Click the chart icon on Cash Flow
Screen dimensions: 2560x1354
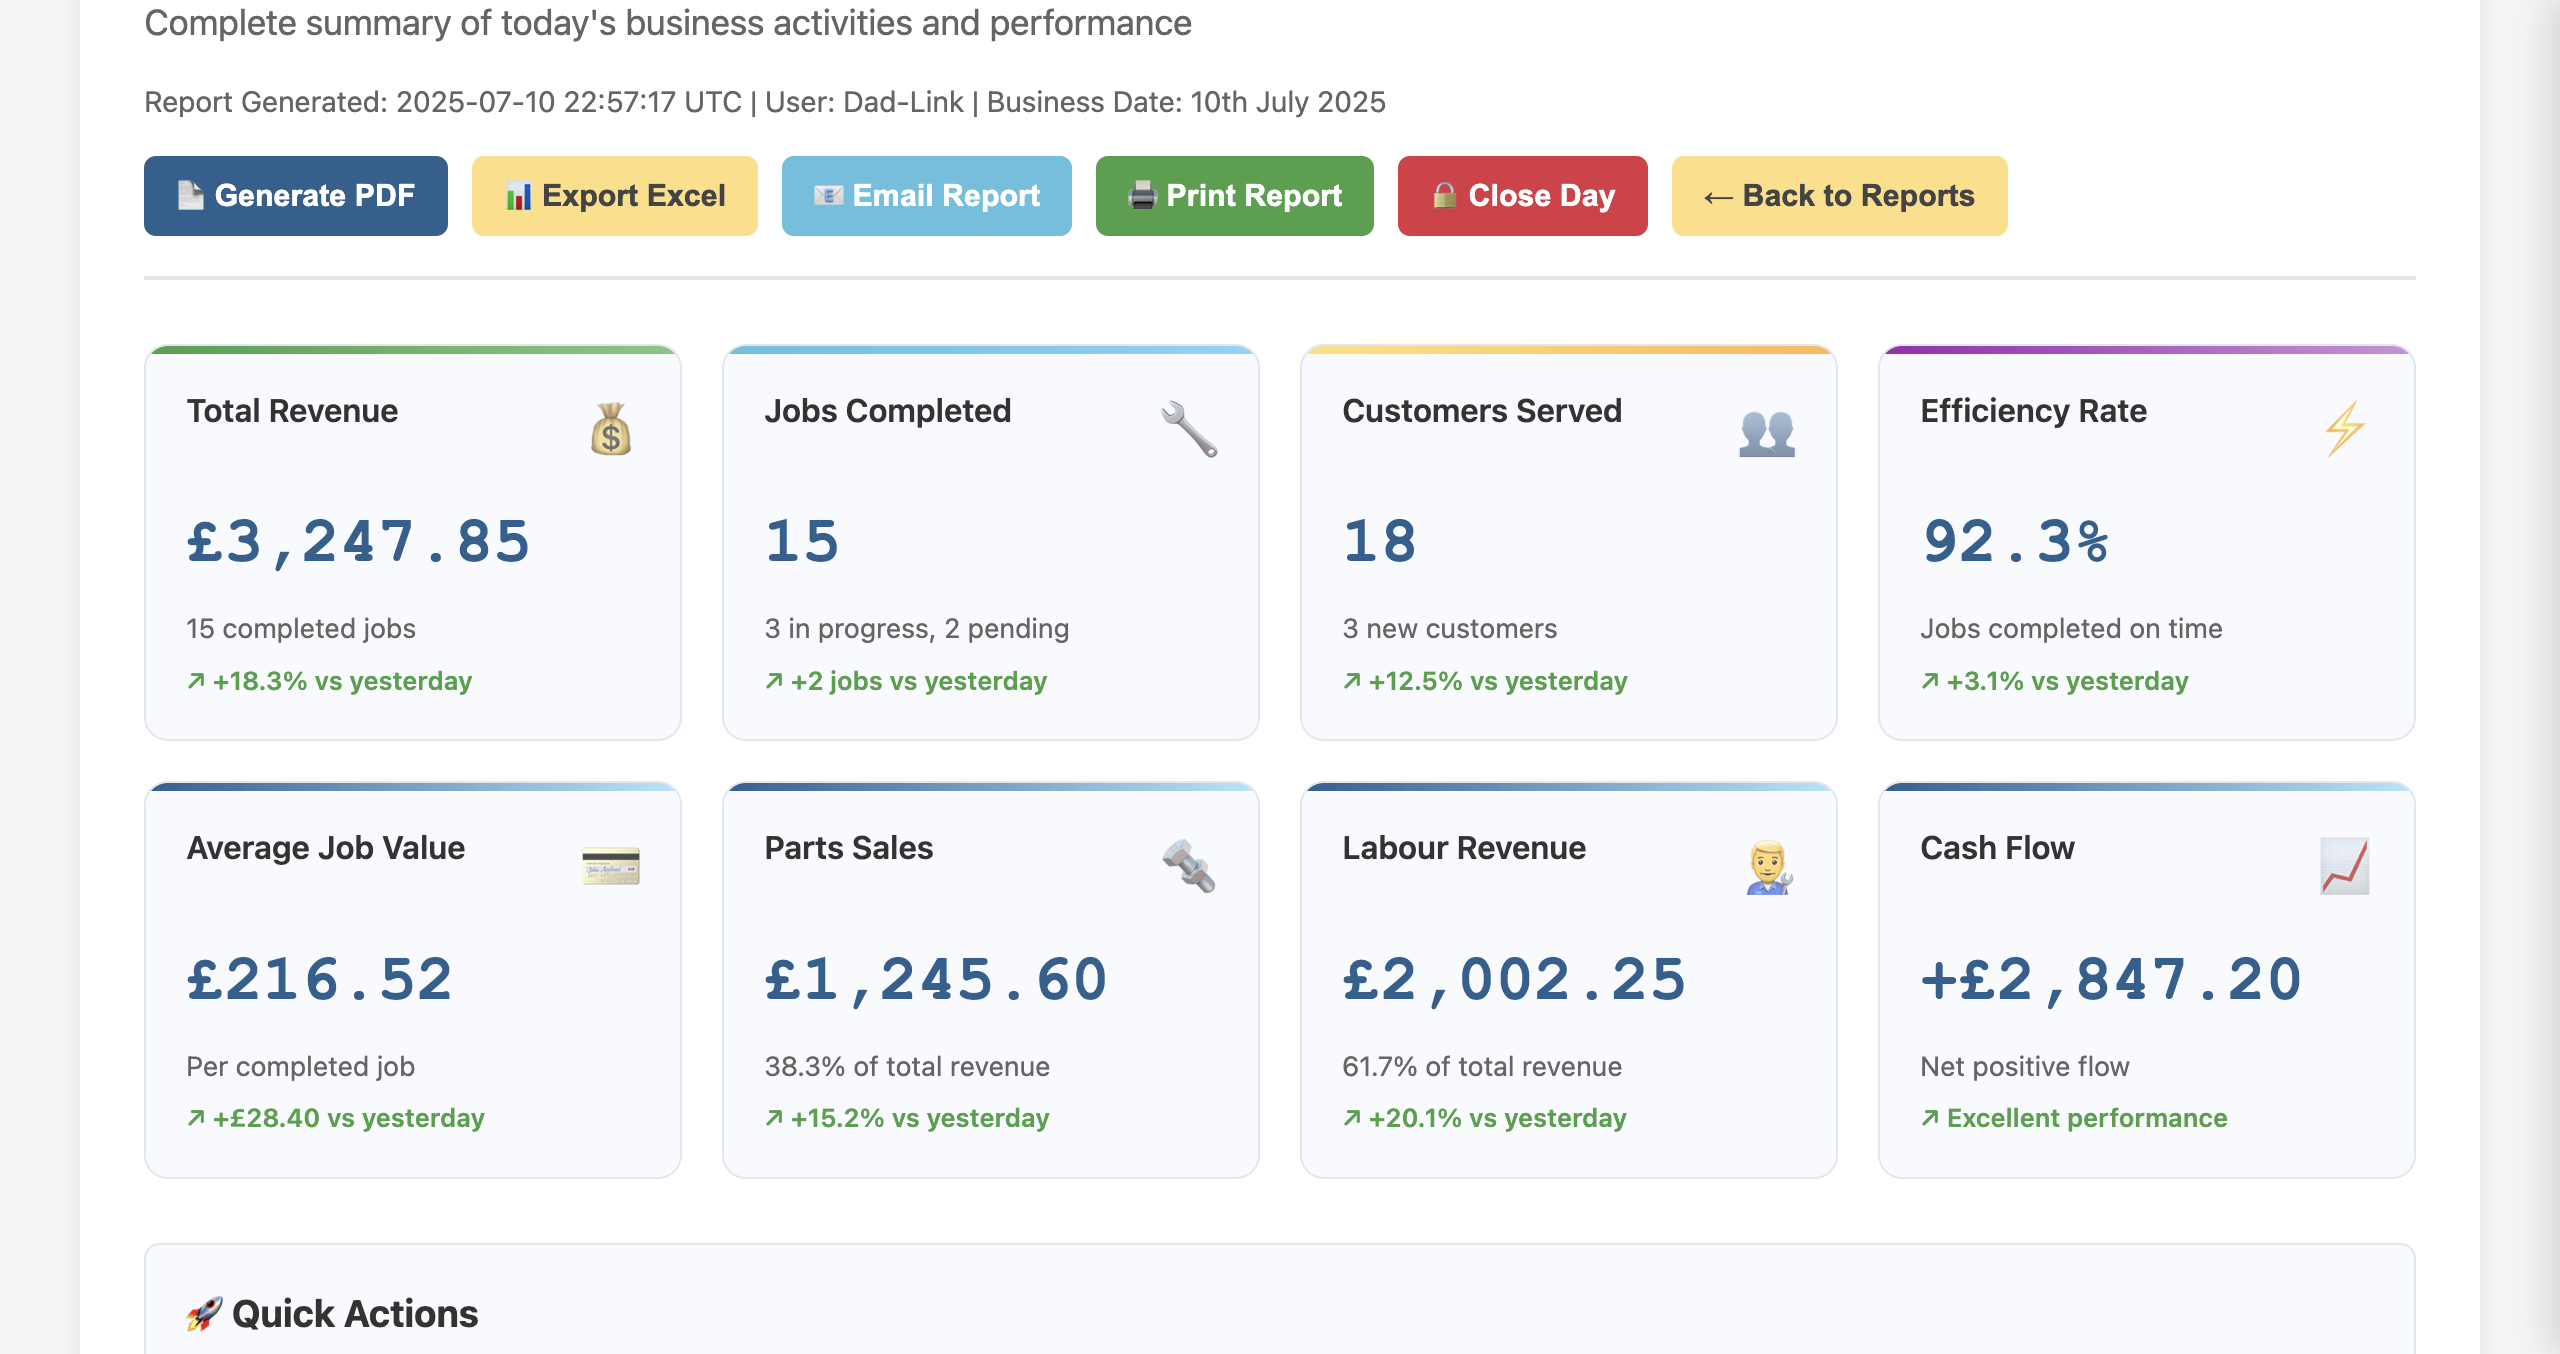click(2344, 866)
